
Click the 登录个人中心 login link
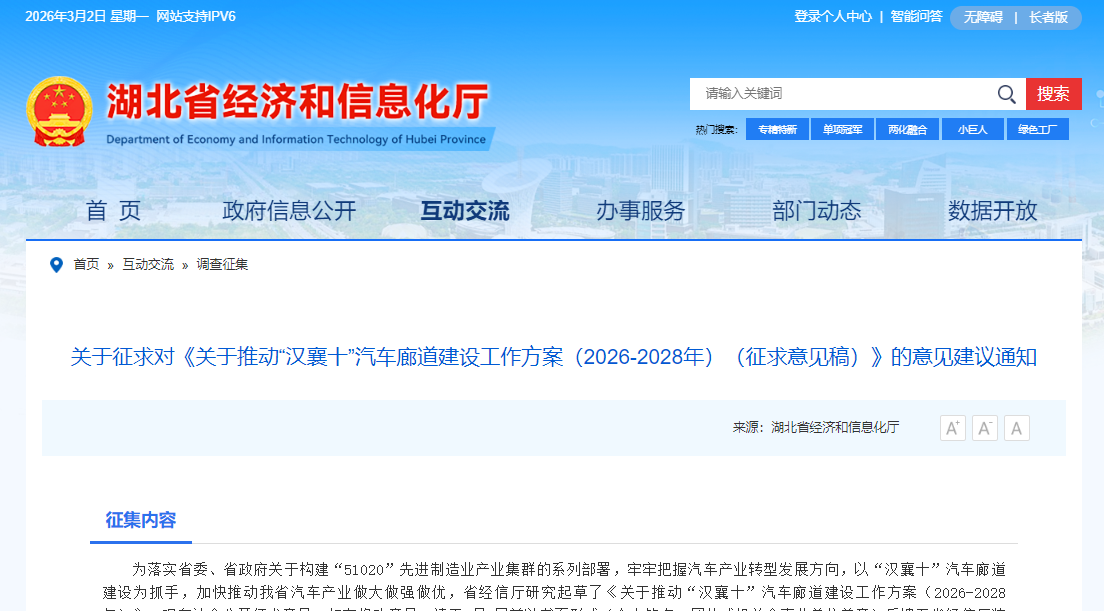pyautogui.click(x=833, y=17)
